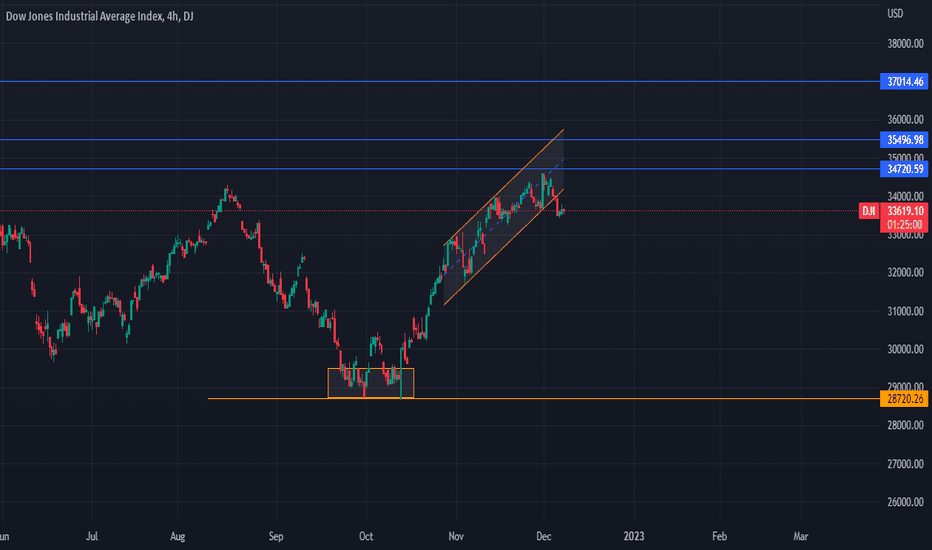Click the 36000.00 price axis value
This screenshot has height=550, width=932.
(905, 120)
